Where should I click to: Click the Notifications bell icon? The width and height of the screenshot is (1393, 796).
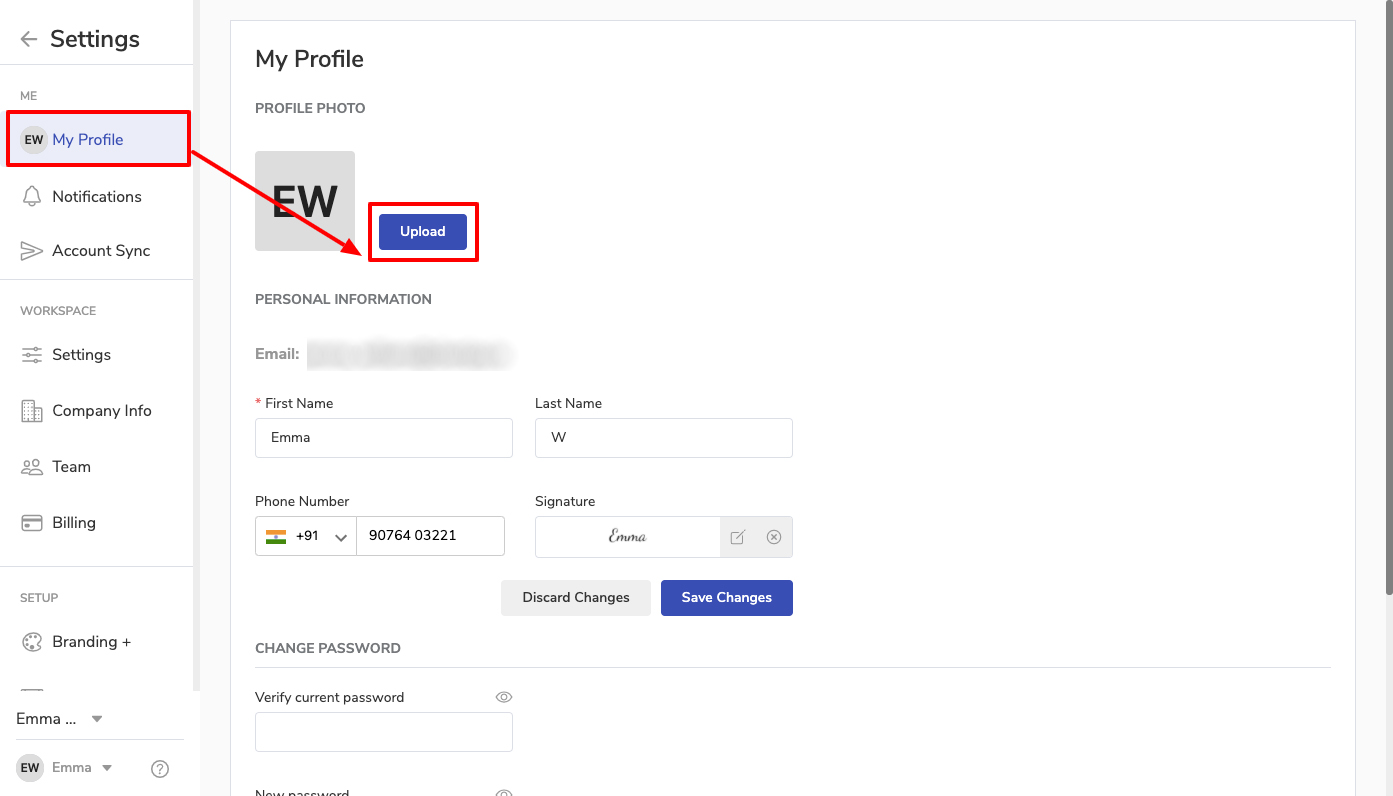pyautogui.click(x=32, y=196)
